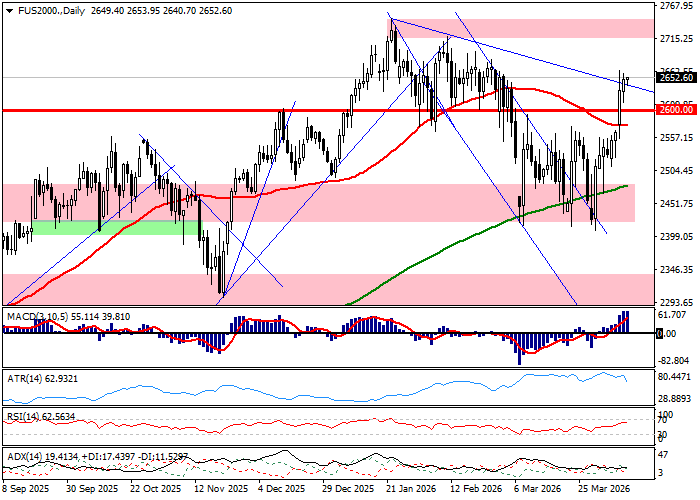The image size is (700, 500).
Task: Click the top pink resistance zone
Action: click(x=520, y=28)
